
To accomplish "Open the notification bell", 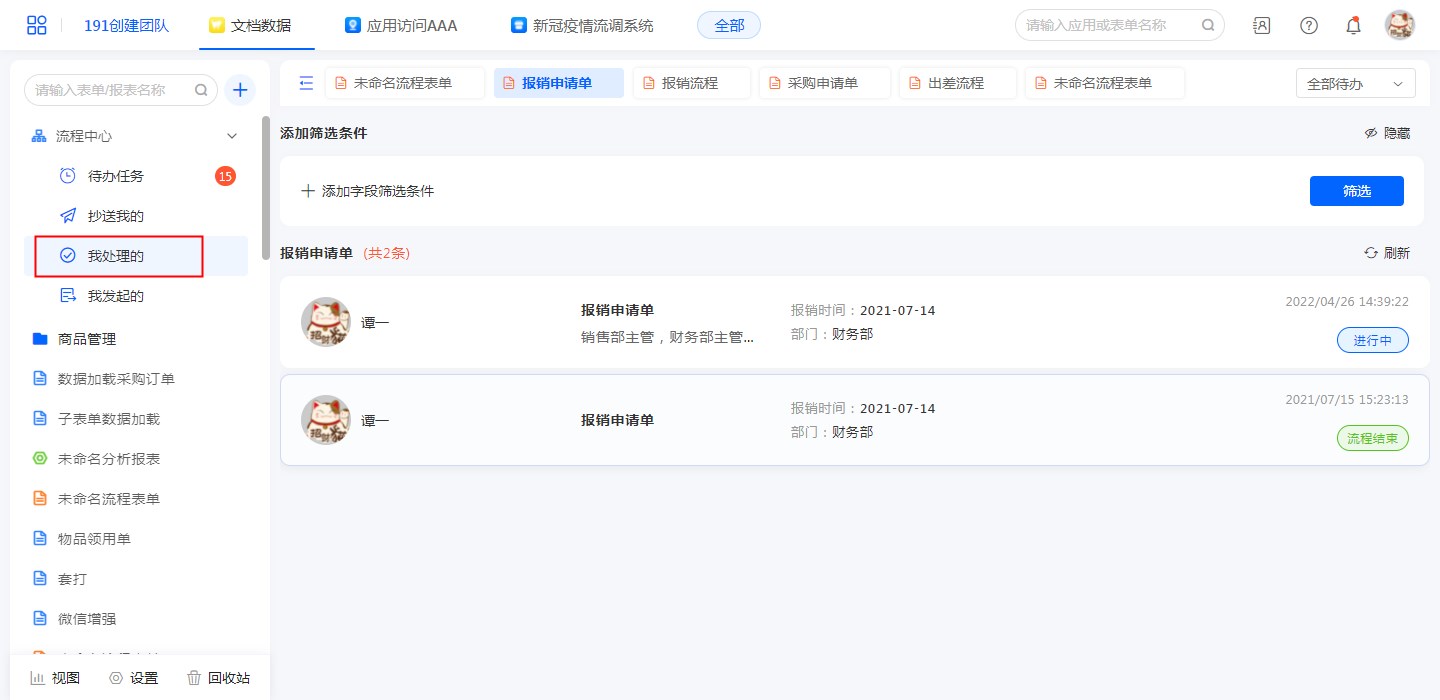I will 1353,25.
